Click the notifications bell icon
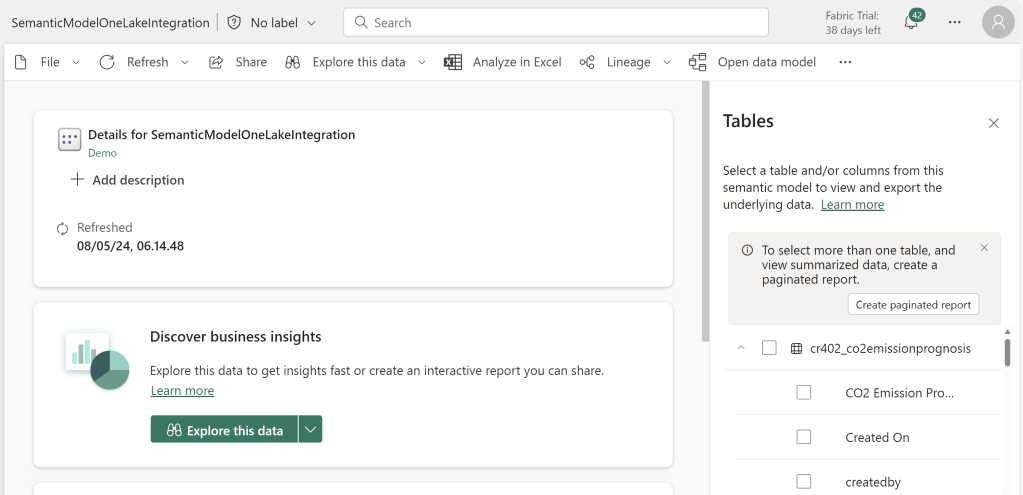Screen dimensions: 1023x495 [911, 23]
